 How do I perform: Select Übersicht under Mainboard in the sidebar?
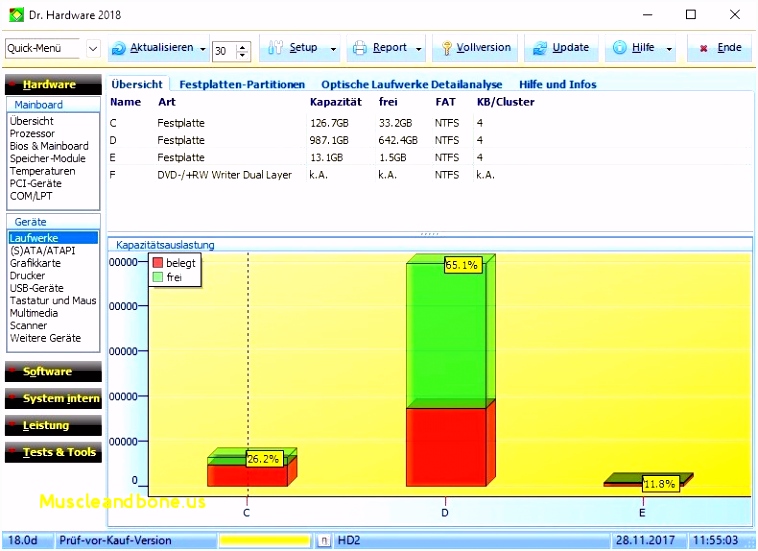(x=31, y=121)
